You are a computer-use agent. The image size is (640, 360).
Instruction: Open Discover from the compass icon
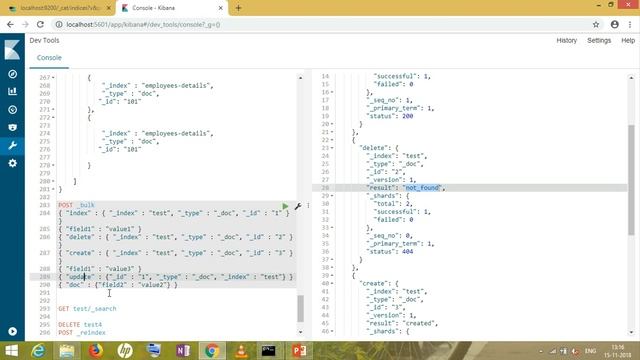tap(13, 74)
